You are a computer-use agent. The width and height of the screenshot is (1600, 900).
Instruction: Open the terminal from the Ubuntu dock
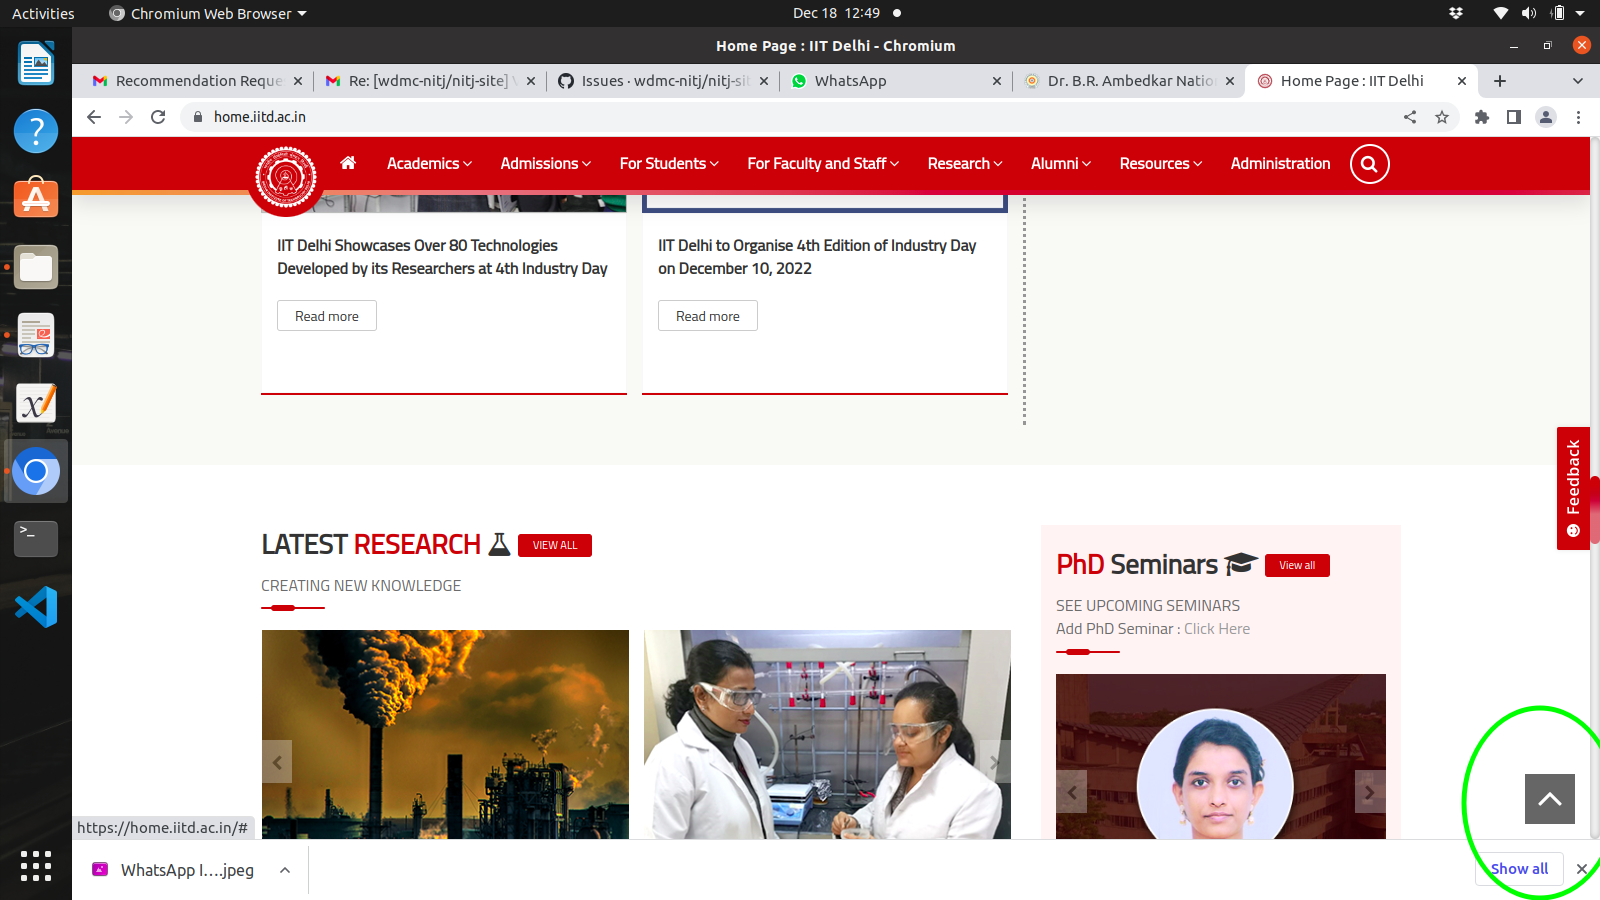pos(35,539)
